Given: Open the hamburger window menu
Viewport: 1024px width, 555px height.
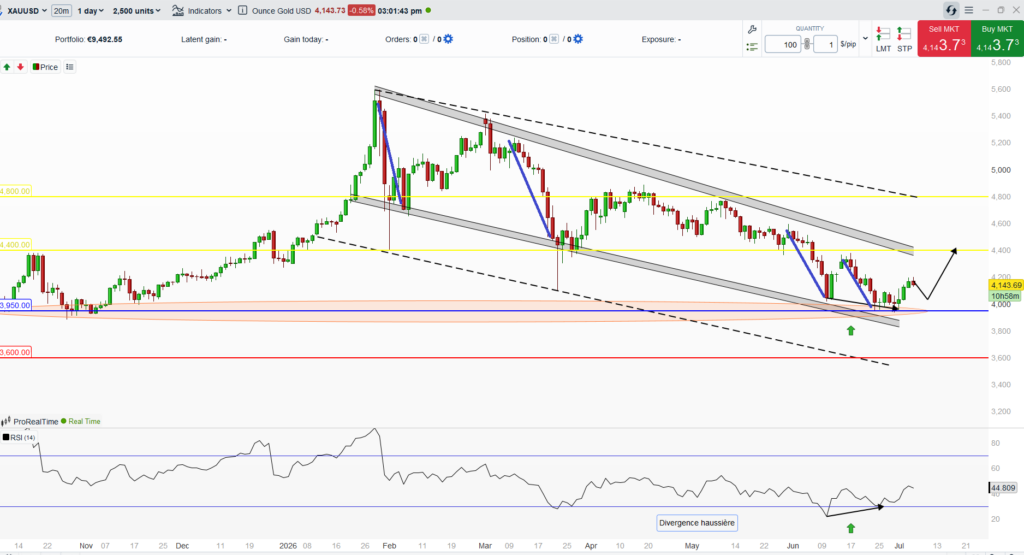Looking at the screenshot, I should (x=969, y=10).
